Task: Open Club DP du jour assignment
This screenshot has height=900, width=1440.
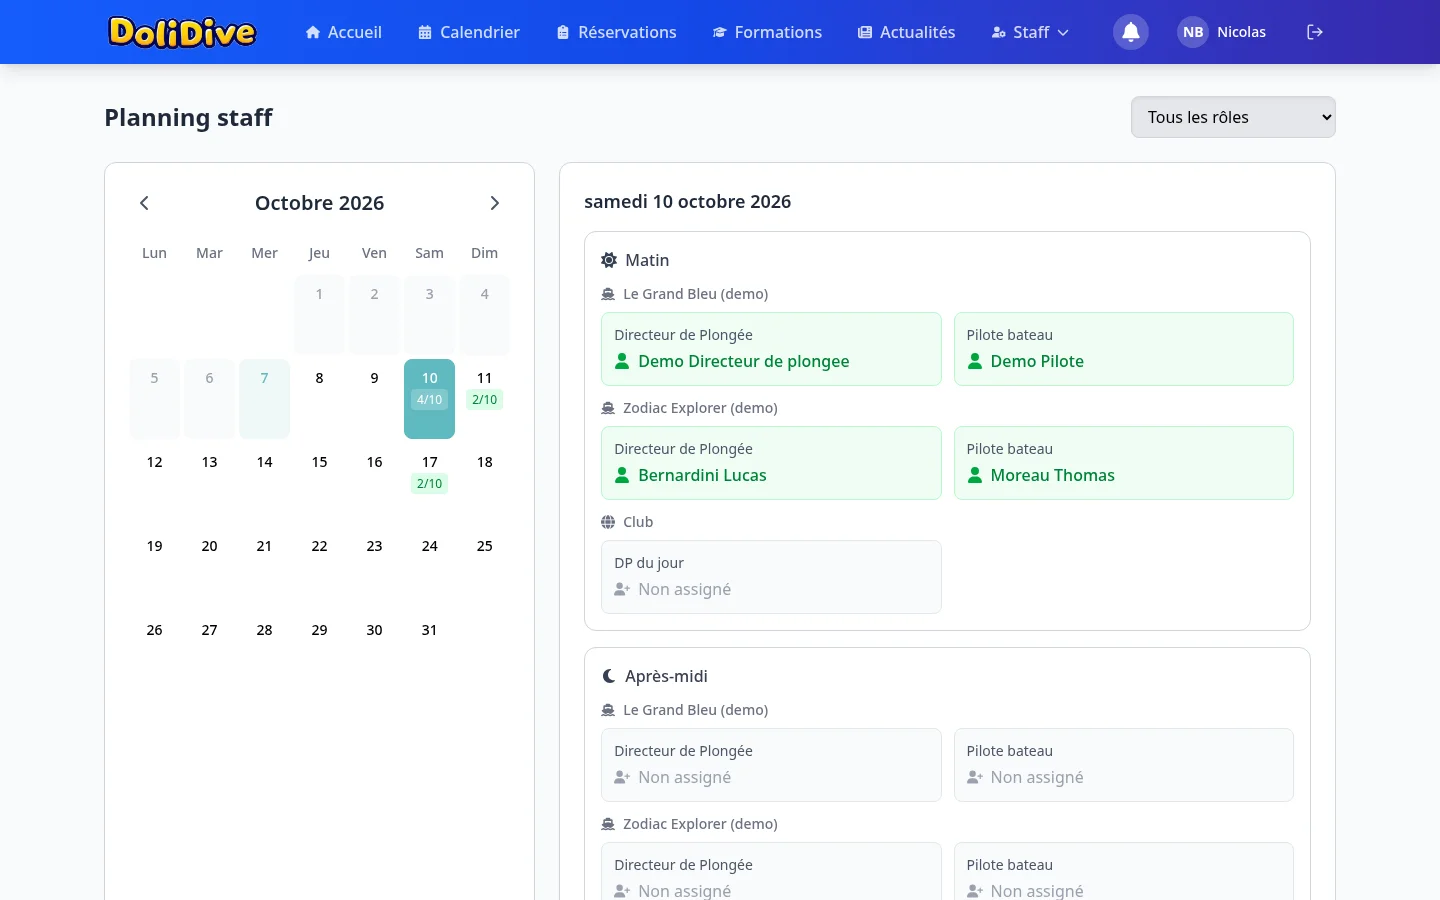Action: pyautogui.click(x=771, y=577)
